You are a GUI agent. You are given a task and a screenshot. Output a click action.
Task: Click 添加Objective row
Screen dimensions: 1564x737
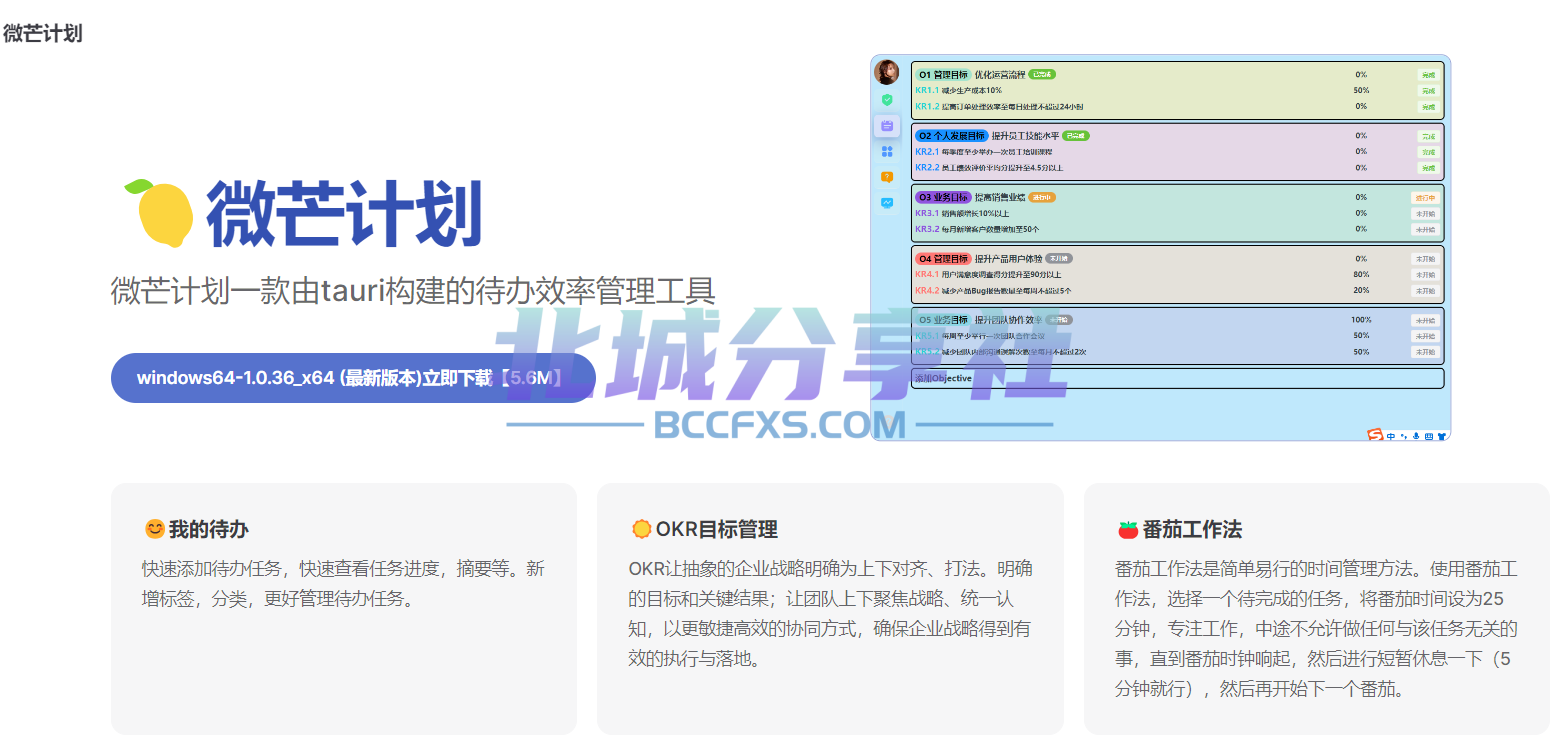(x=1177, y=378)
